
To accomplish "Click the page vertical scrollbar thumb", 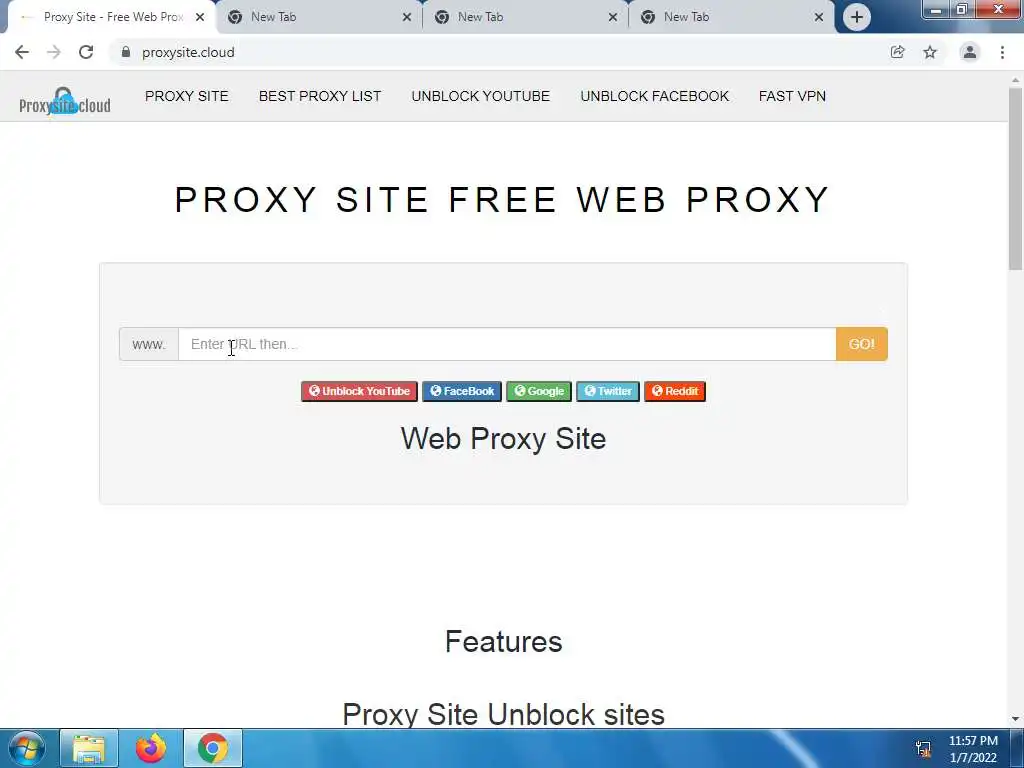I will [1016, 178].
